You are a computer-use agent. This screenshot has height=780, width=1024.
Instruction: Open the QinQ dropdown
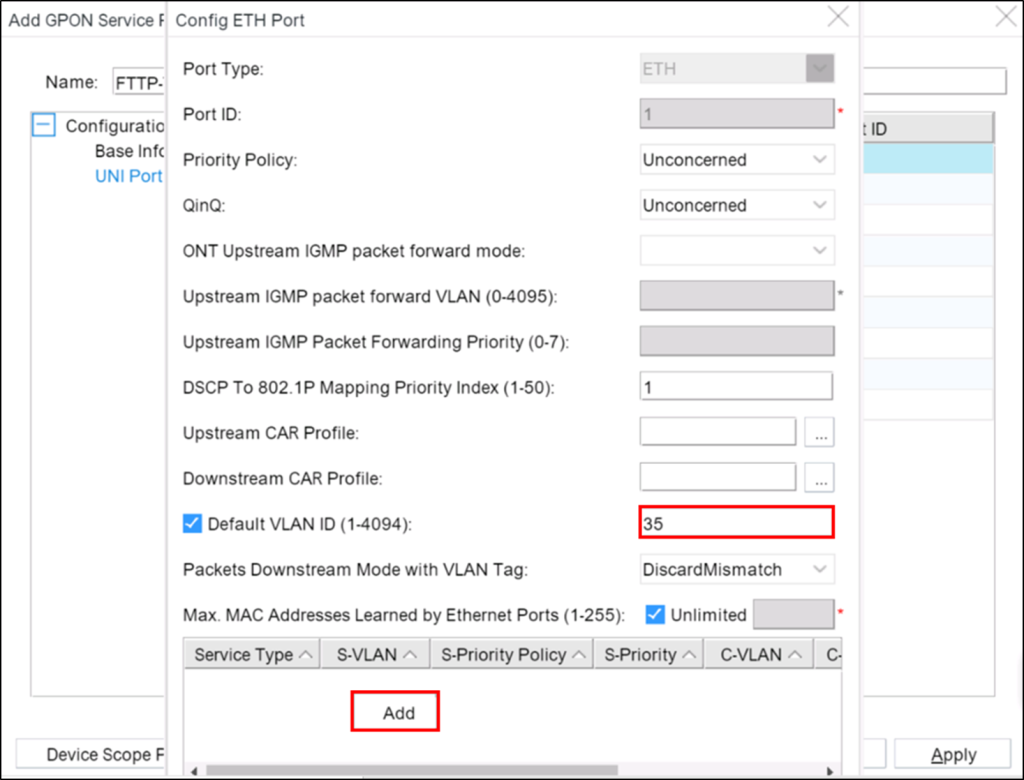pos(820,205)
